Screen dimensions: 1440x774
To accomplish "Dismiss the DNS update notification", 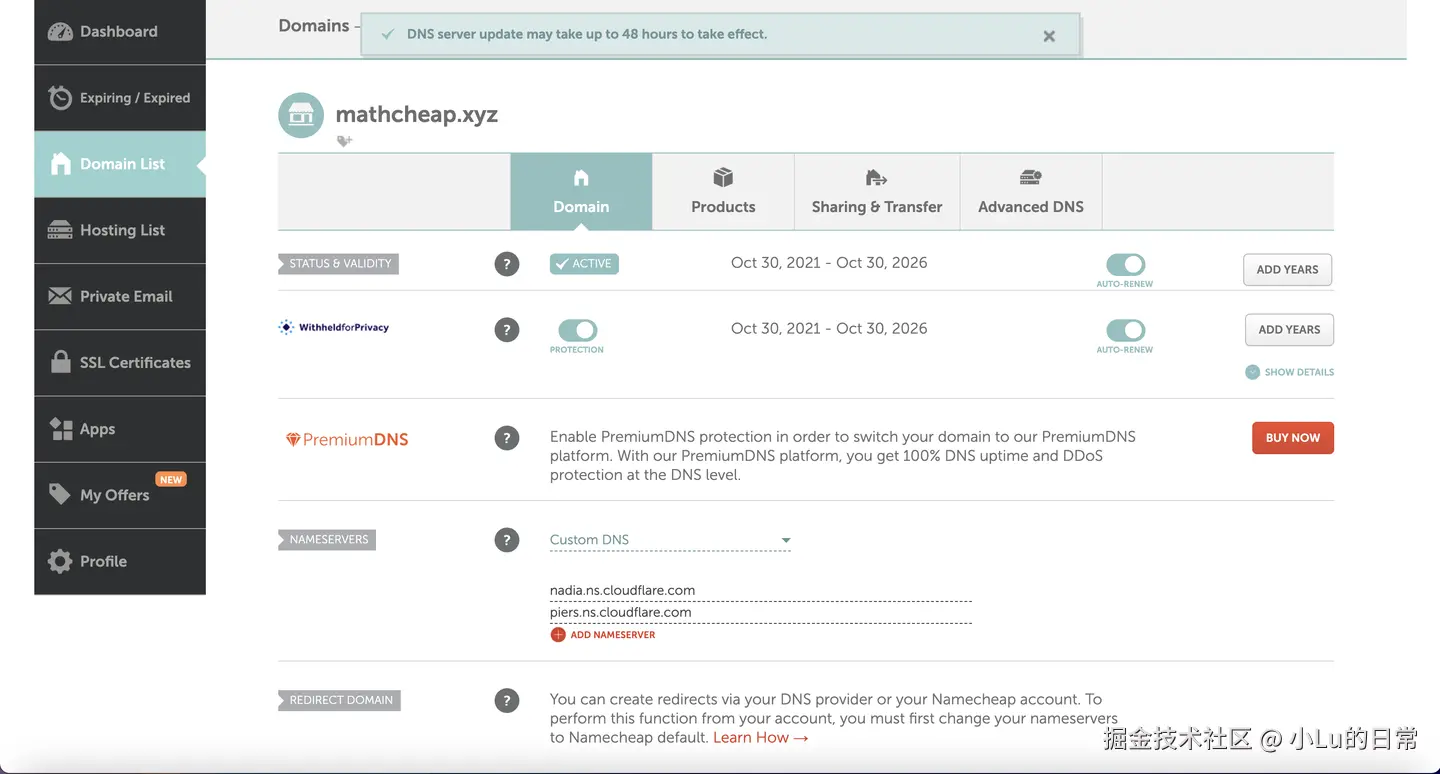I will point(1049,36).
